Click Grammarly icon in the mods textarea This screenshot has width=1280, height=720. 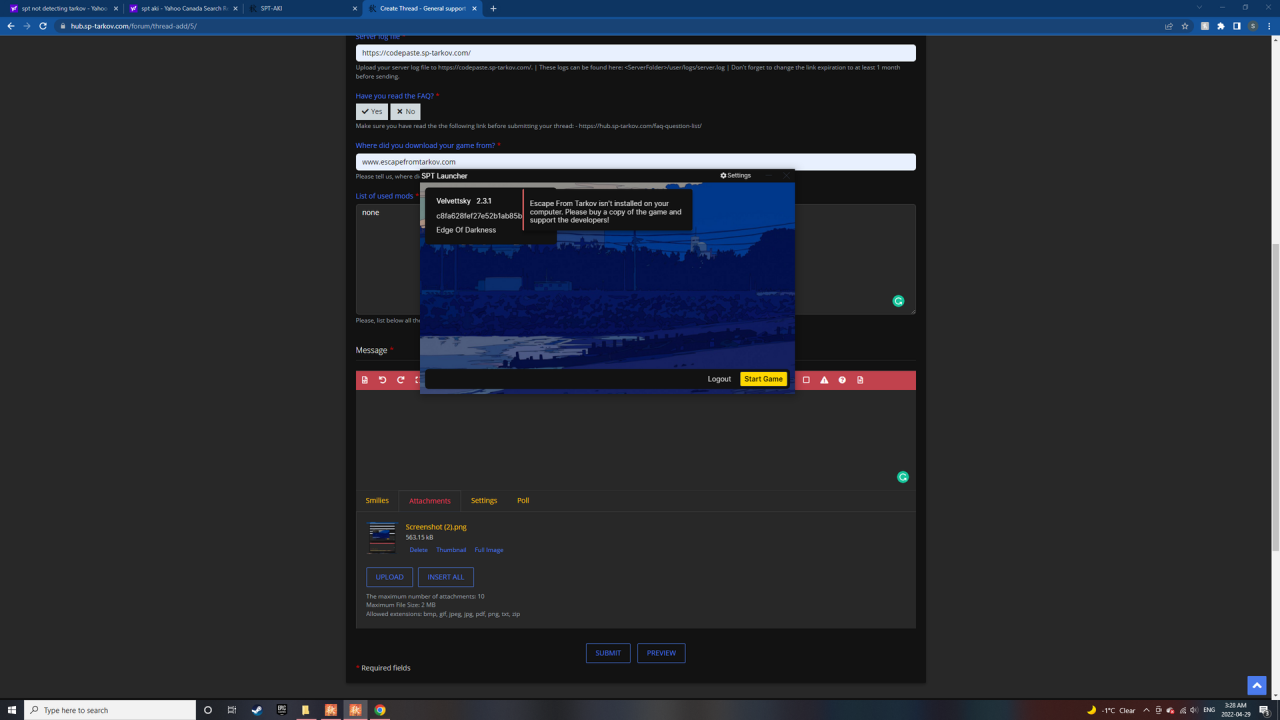[x=898, y=301]
